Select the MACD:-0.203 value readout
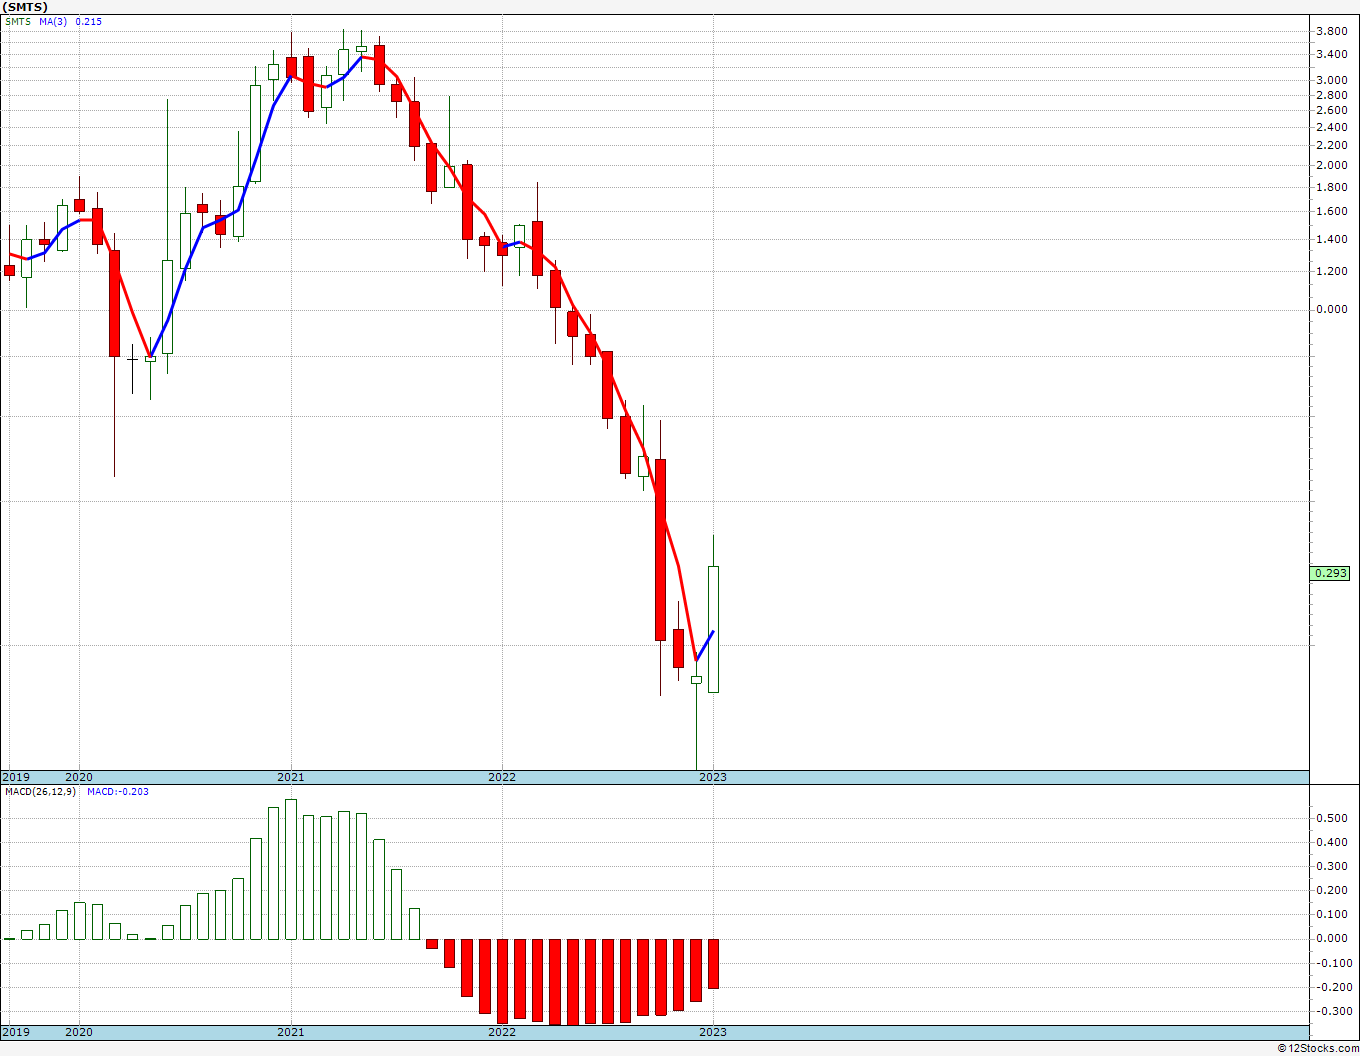The height and width of the screenshot is (1056, 1360). point(118,792)
